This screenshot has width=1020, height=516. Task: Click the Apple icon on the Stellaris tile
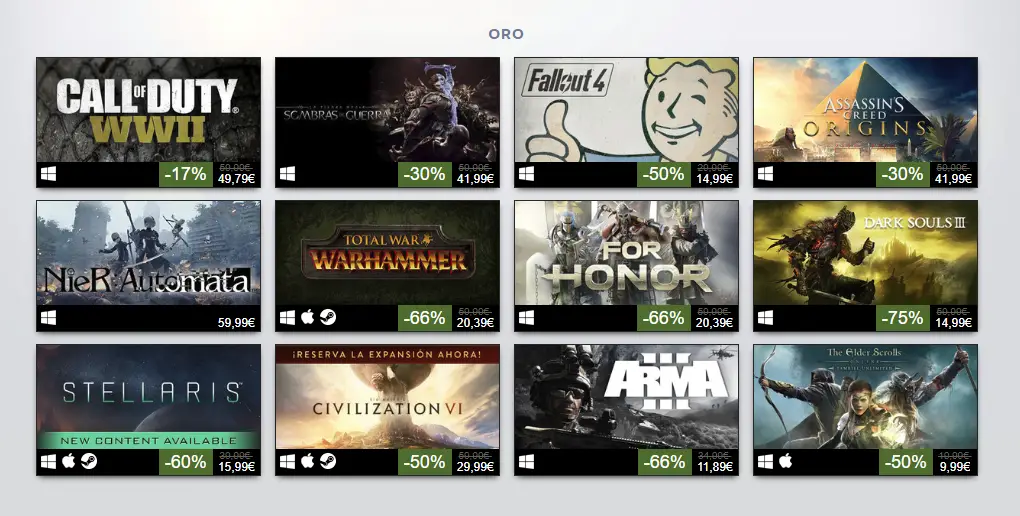coord(68,461)
